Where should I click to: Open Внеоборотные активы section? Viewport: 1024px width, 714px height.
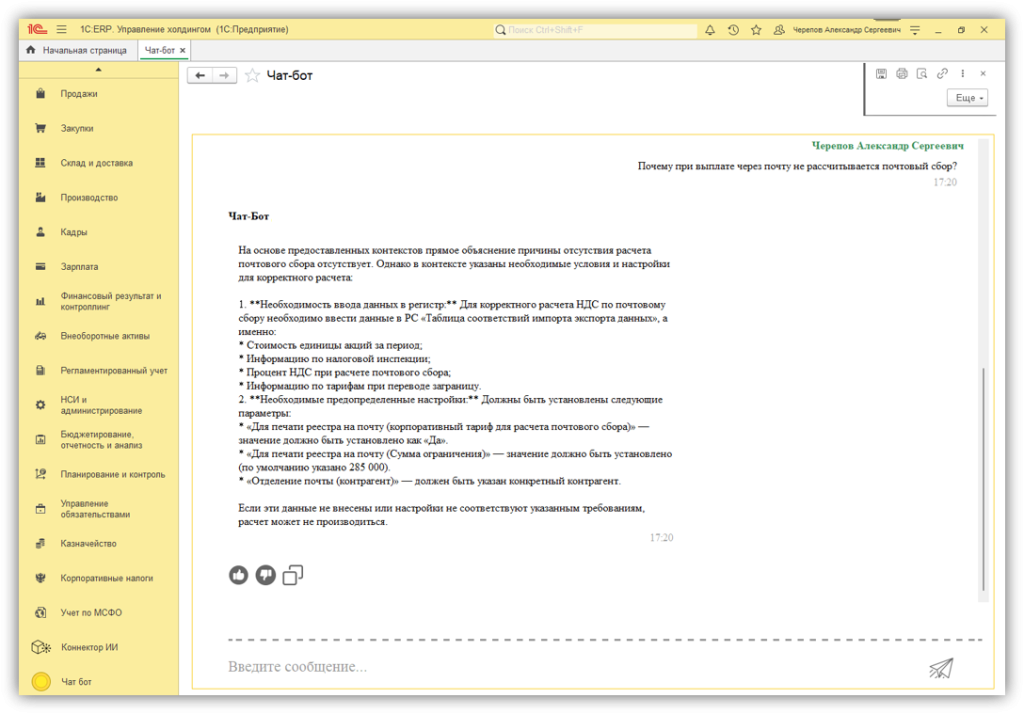coord(99,336)
